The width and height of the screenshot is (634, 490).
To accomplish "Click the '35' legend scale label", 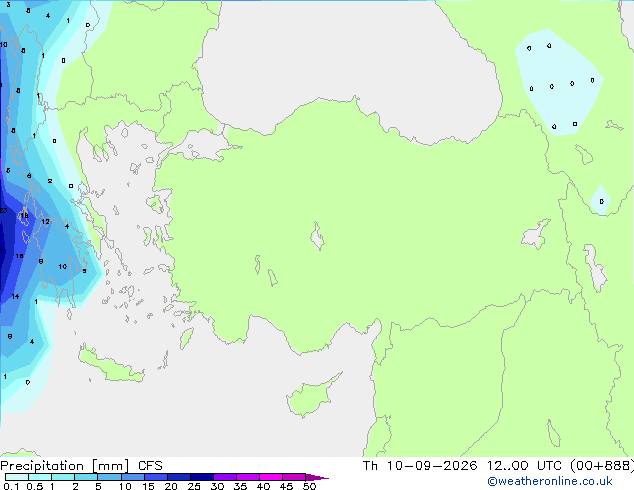I will [x=240, y=486].
